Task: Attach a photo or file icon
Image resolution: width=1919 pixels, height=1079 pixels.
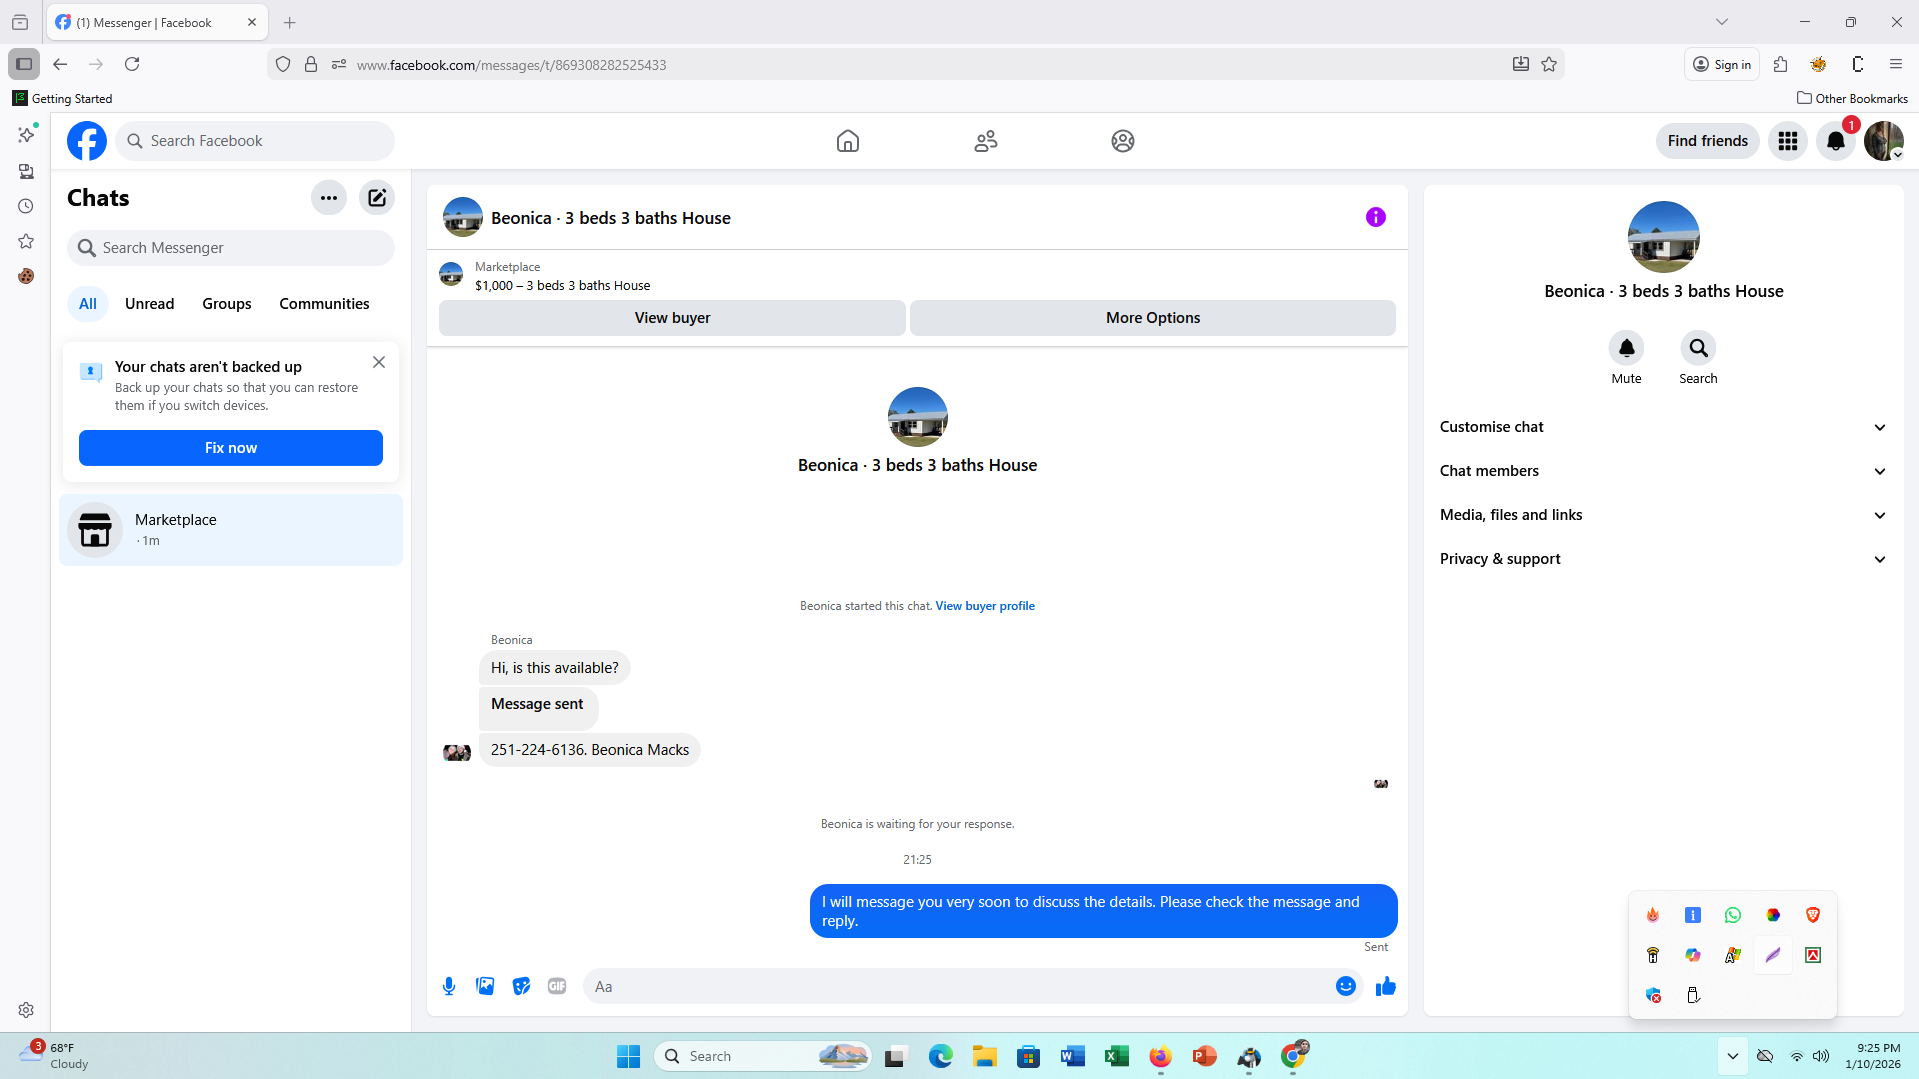Action: (x=485, y=986)
